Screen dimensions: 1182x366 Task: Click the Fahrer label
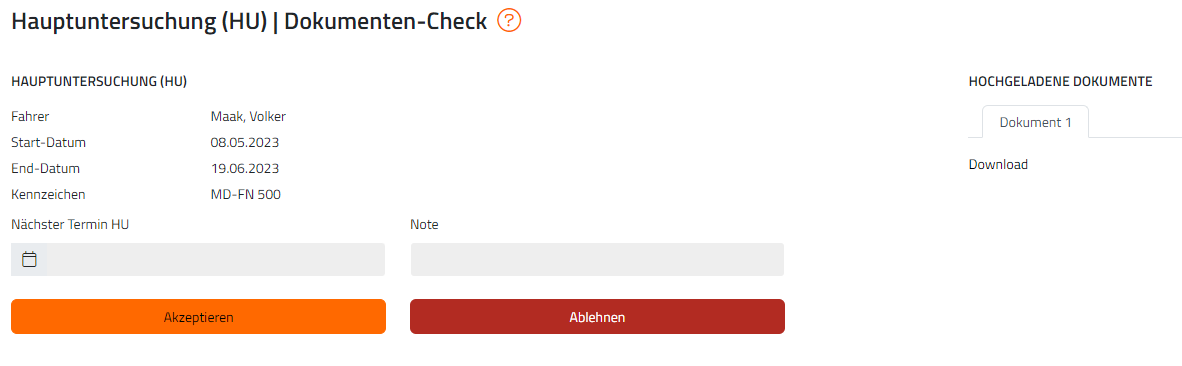[30, 116]
